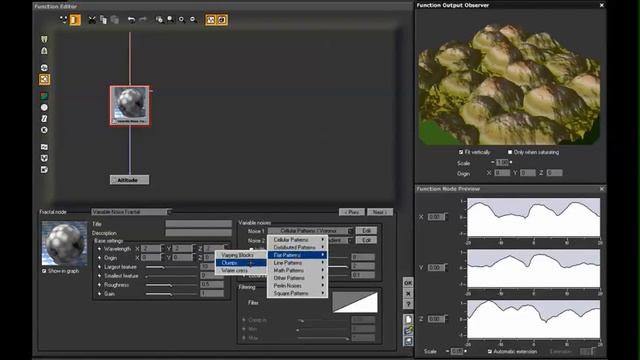This screenshot has height=360, width=640.
Task: Open the Filter curve thumbnail
Action: click(355, 302)
